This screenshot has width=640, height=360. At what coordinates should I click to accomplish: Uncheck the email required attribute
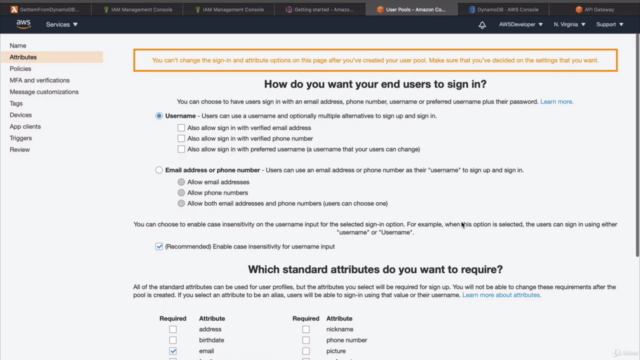173,351
